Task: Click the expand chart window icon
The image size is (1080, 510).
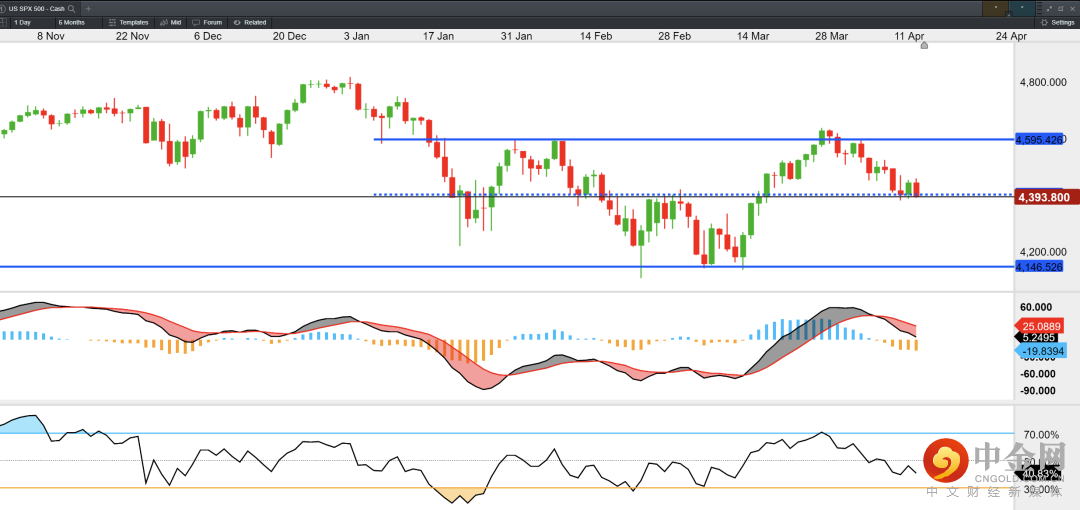Action: click(x=1049, y=8)
